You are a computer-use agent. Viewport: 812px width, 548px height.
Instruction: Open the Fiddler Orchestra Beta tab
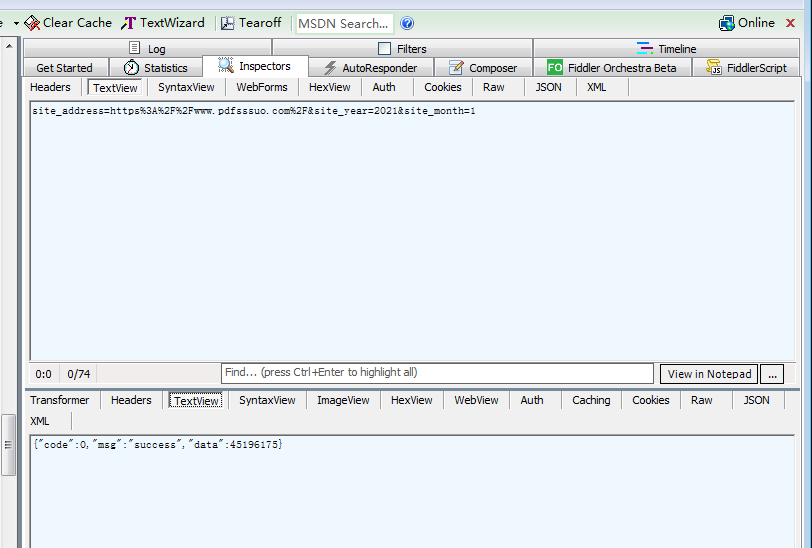coord(612,68)
